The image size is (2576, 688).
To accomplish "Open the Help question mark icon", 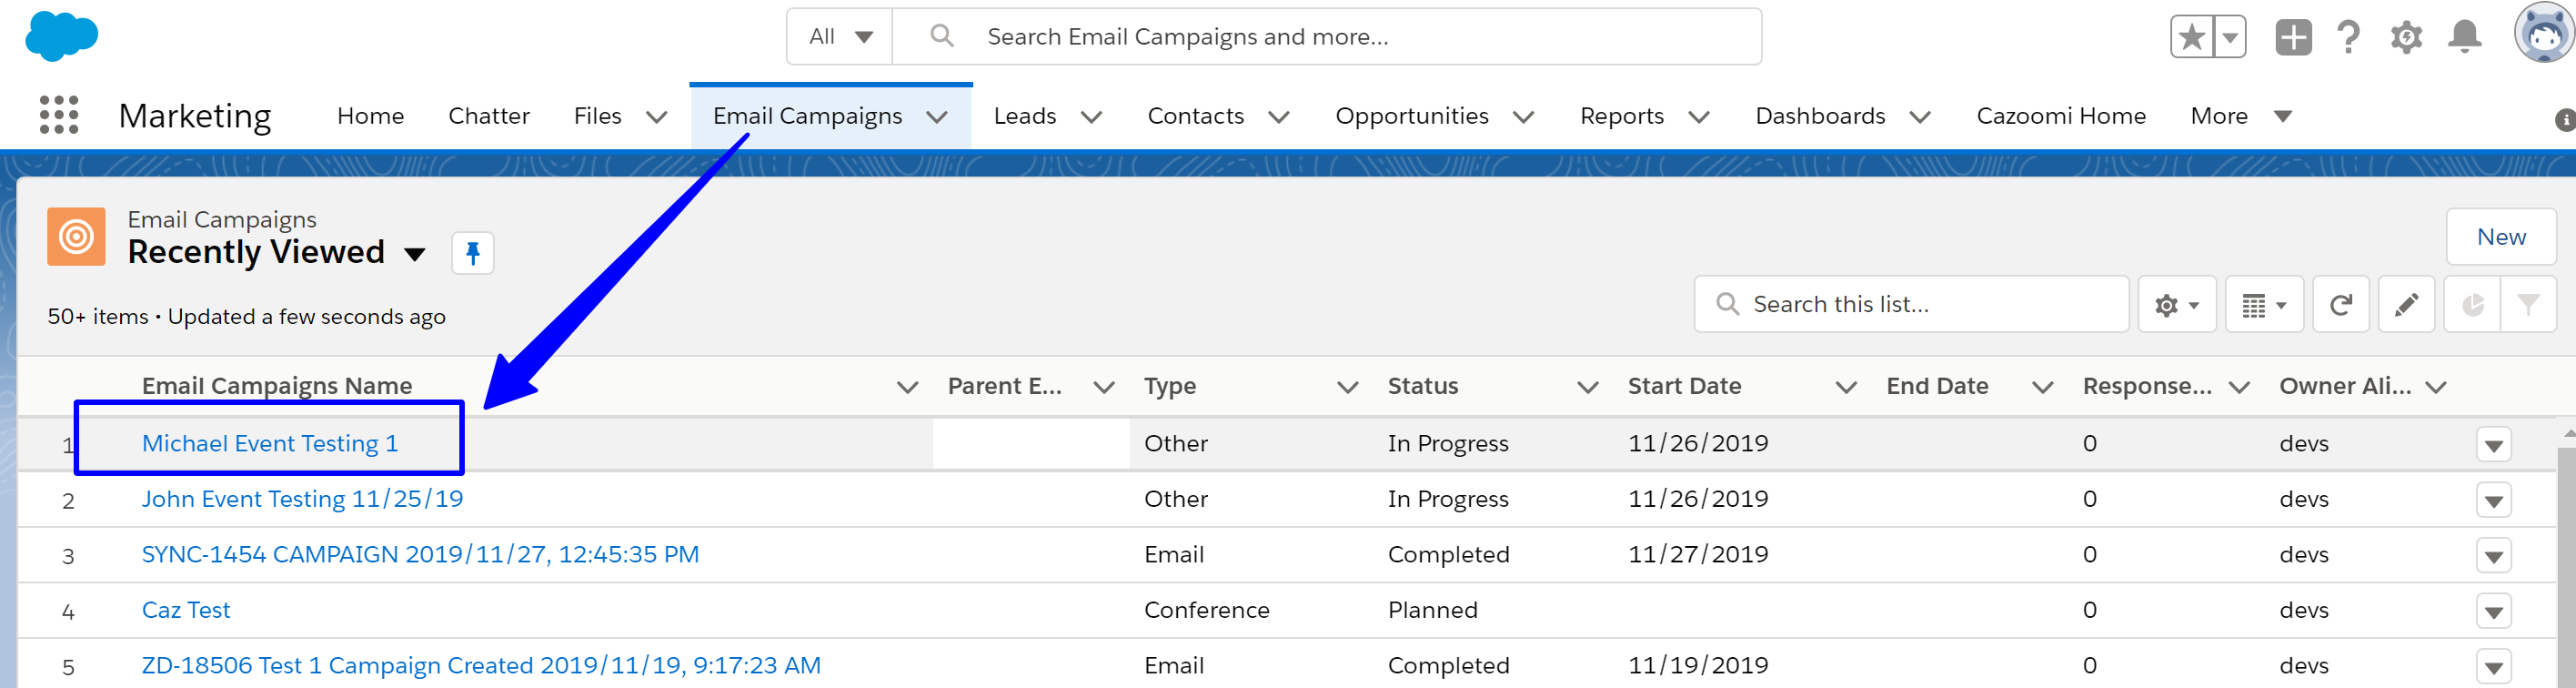I will (2349, 37).
